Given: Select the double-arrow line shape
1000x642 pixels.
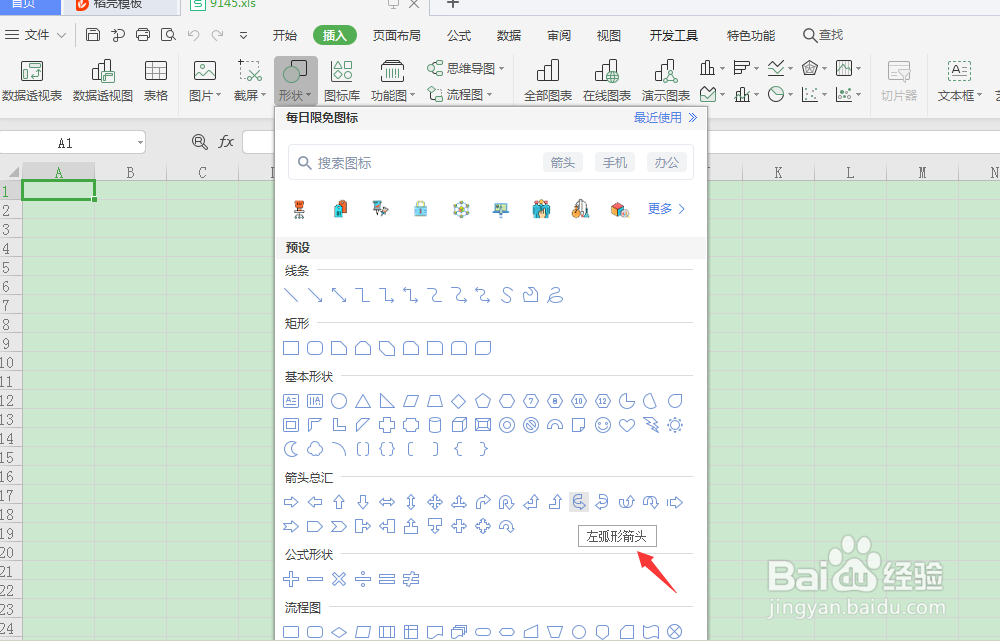Looking at the screenshot, I should (339, 295).
